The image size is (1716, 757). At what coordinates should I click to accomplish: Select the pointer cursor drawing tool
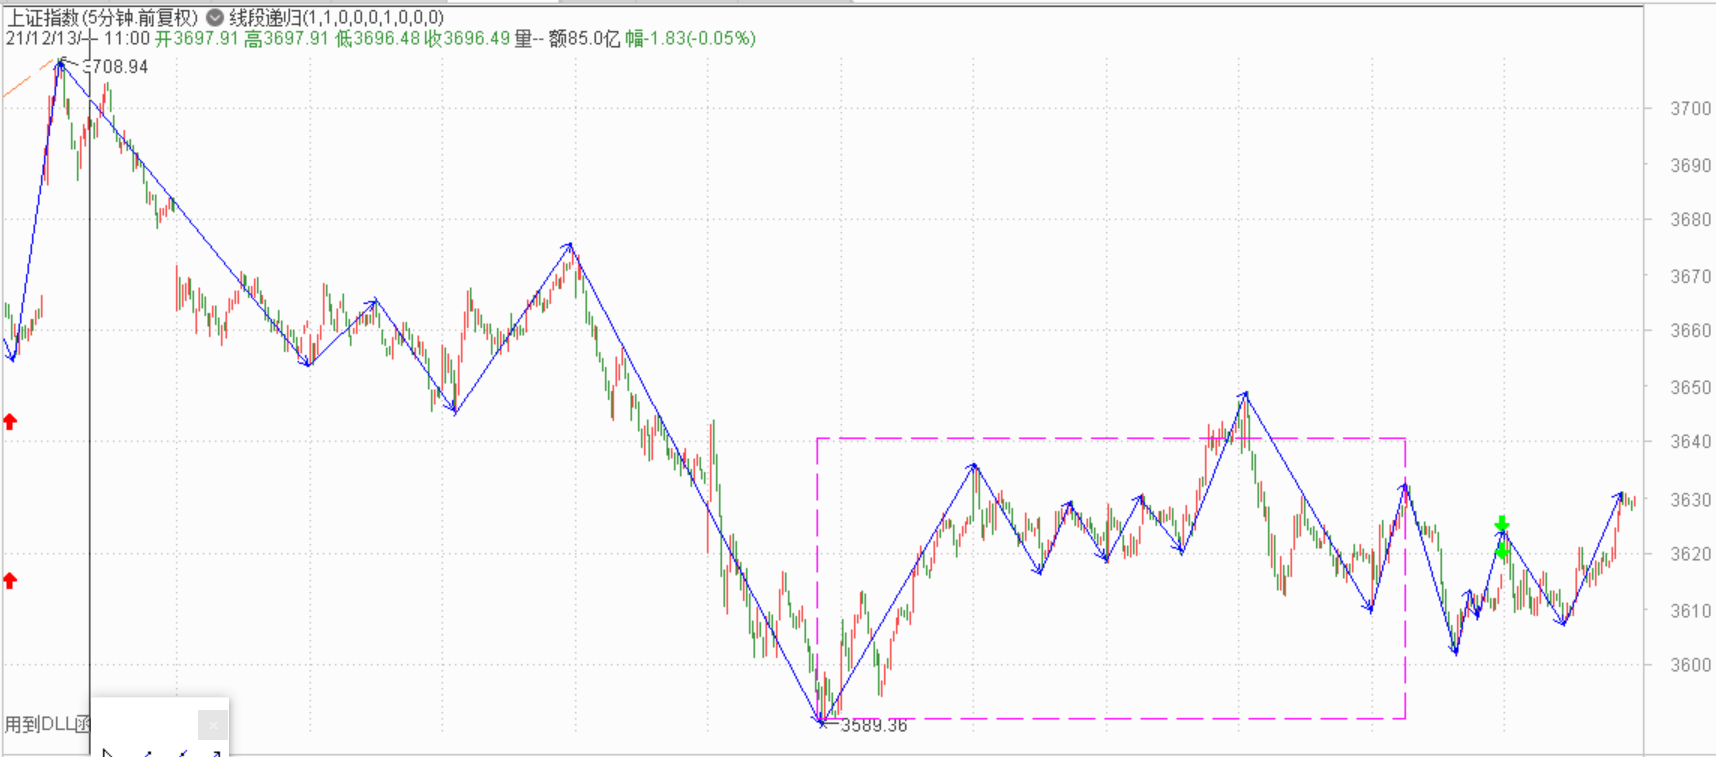coord(108,752)
